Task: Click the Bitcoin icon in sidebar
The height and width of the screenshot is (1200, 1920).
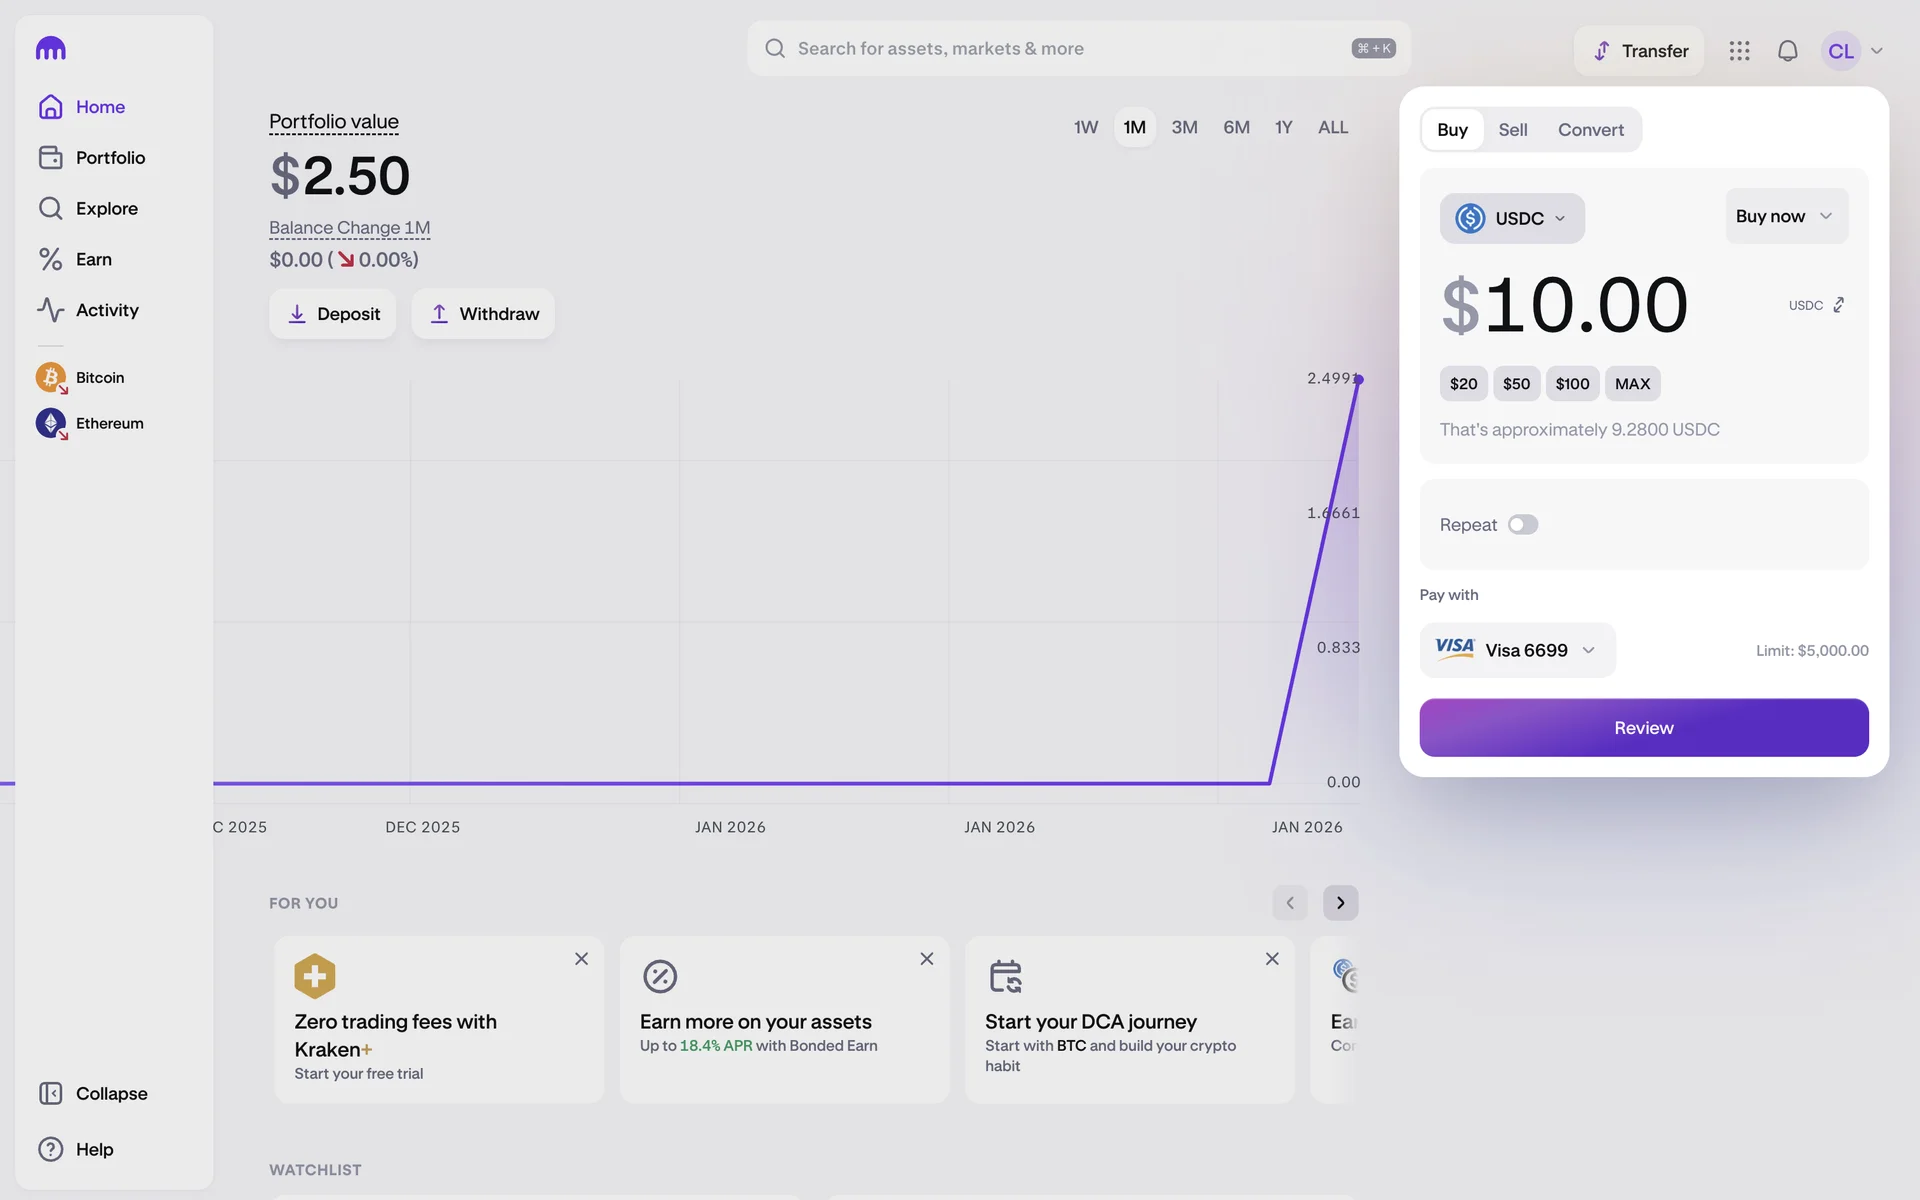Action: tap(51, 378)
